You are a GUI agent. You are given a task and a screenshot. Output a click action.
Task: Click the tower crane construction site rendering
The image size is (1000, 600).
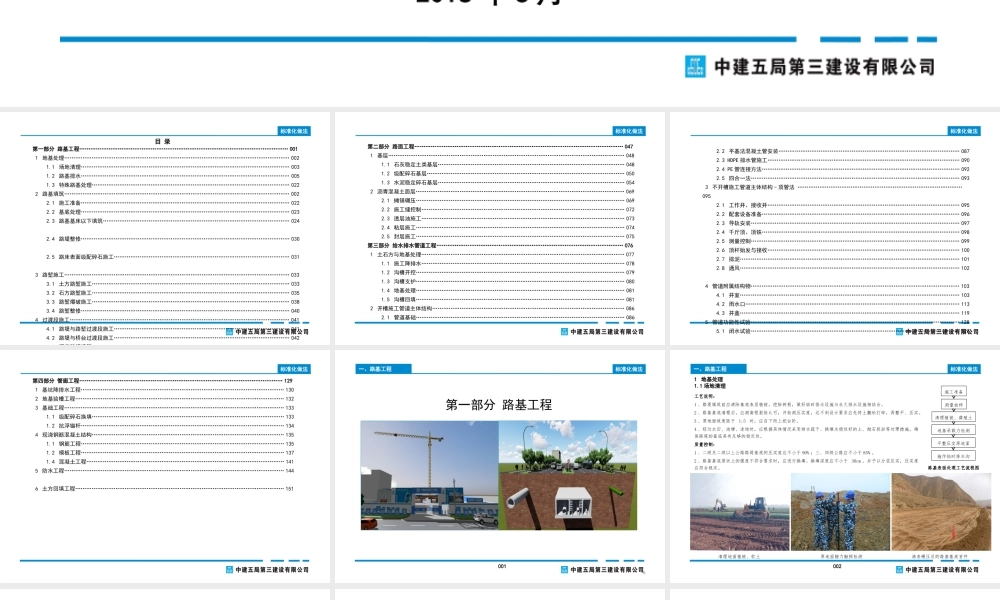429,475
